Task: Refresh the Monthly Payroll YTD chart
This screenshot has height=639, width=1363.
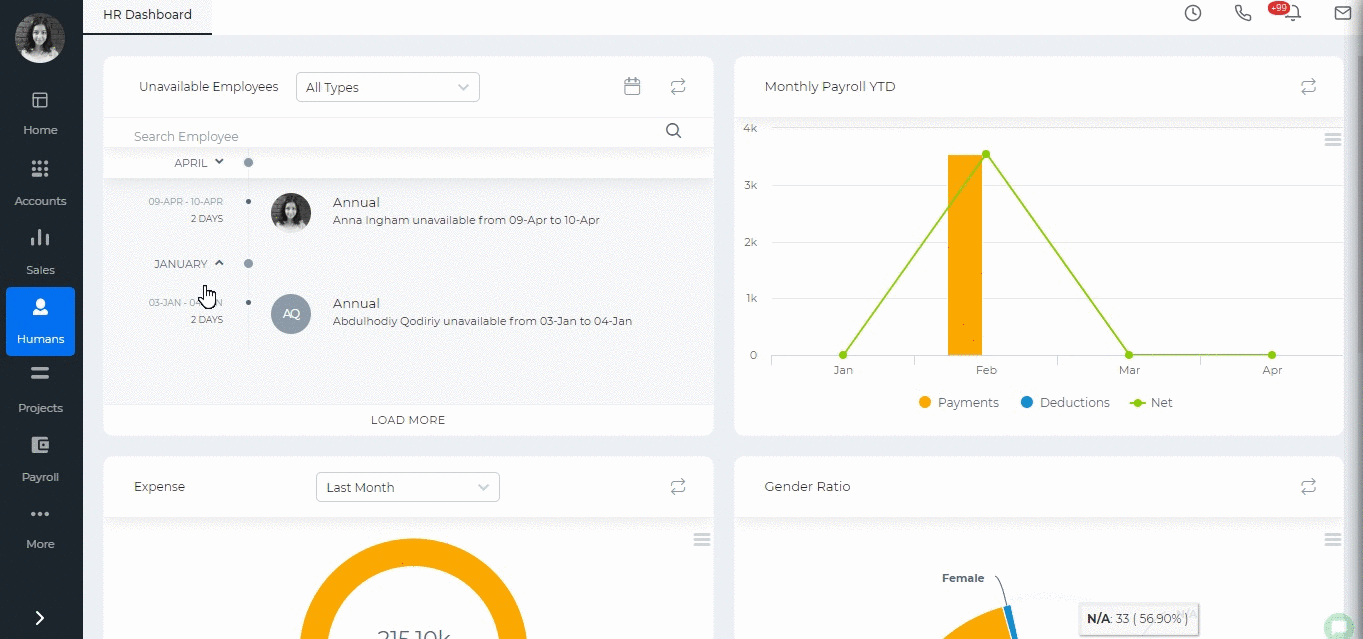Action: 1308,87
